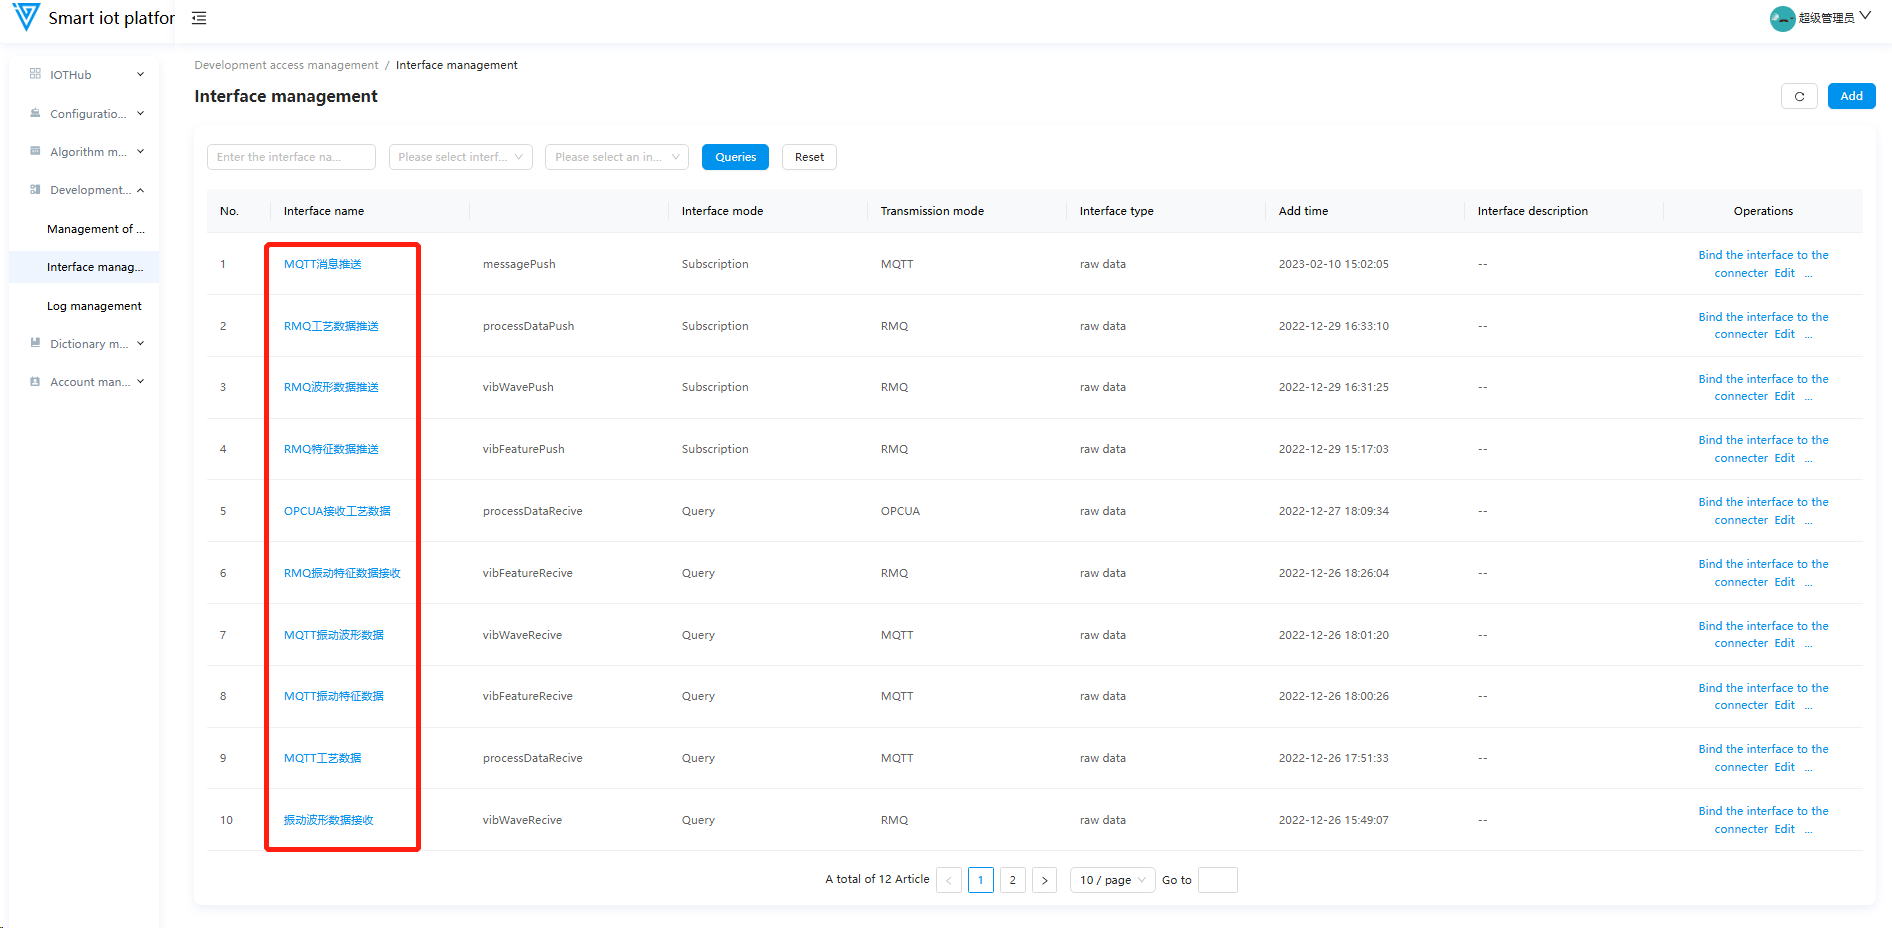Click the Smart iot platform logo icon
Image resolution: width=1892 pixels, height=928 pixels.
click(x=26, y=17)
